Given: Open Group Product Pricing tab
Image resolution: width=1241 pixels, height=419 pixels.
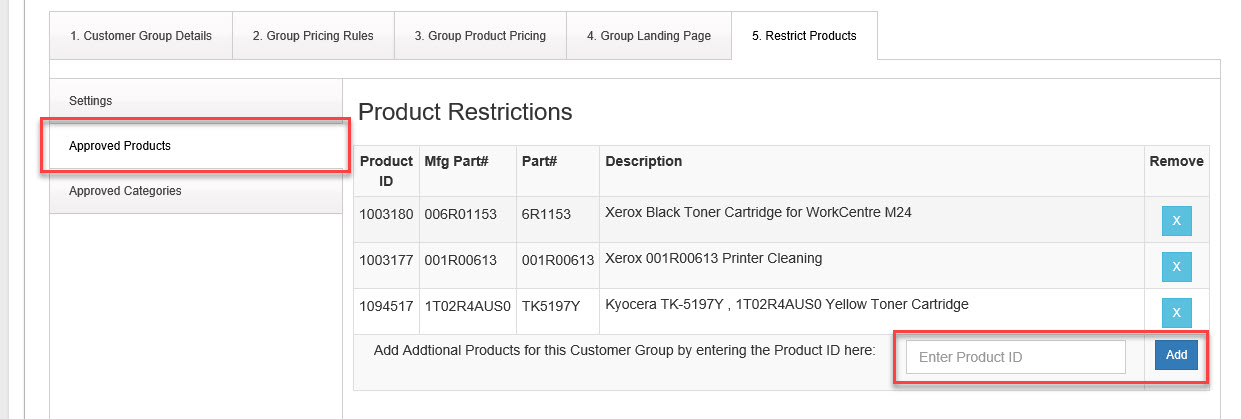Looking at the screenshot, I should [x=480, y=36].
